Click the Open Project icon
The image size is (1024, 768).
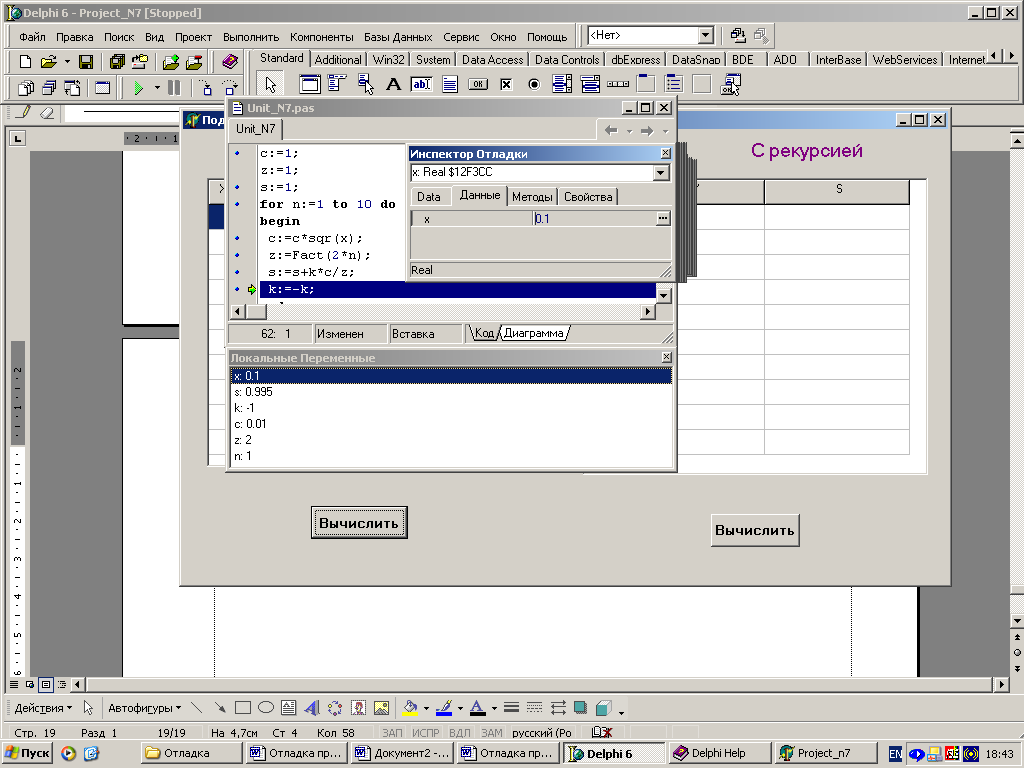tap(140, 61)
